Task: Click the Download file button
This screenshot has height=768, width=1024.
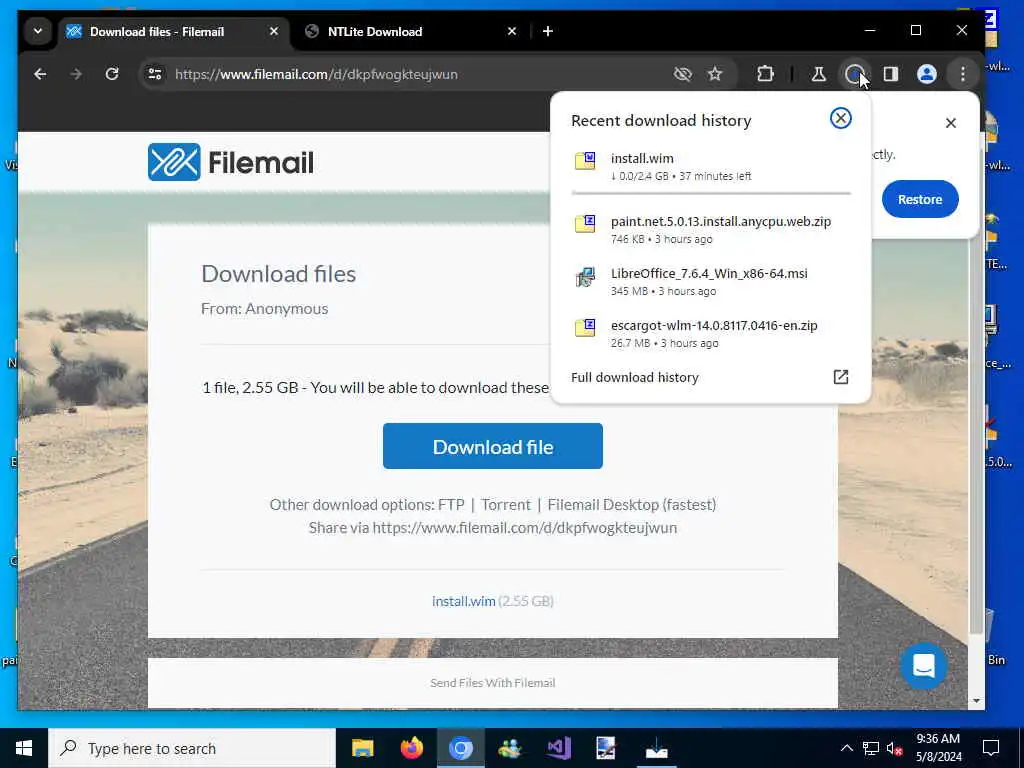Action: click(492, 446)
